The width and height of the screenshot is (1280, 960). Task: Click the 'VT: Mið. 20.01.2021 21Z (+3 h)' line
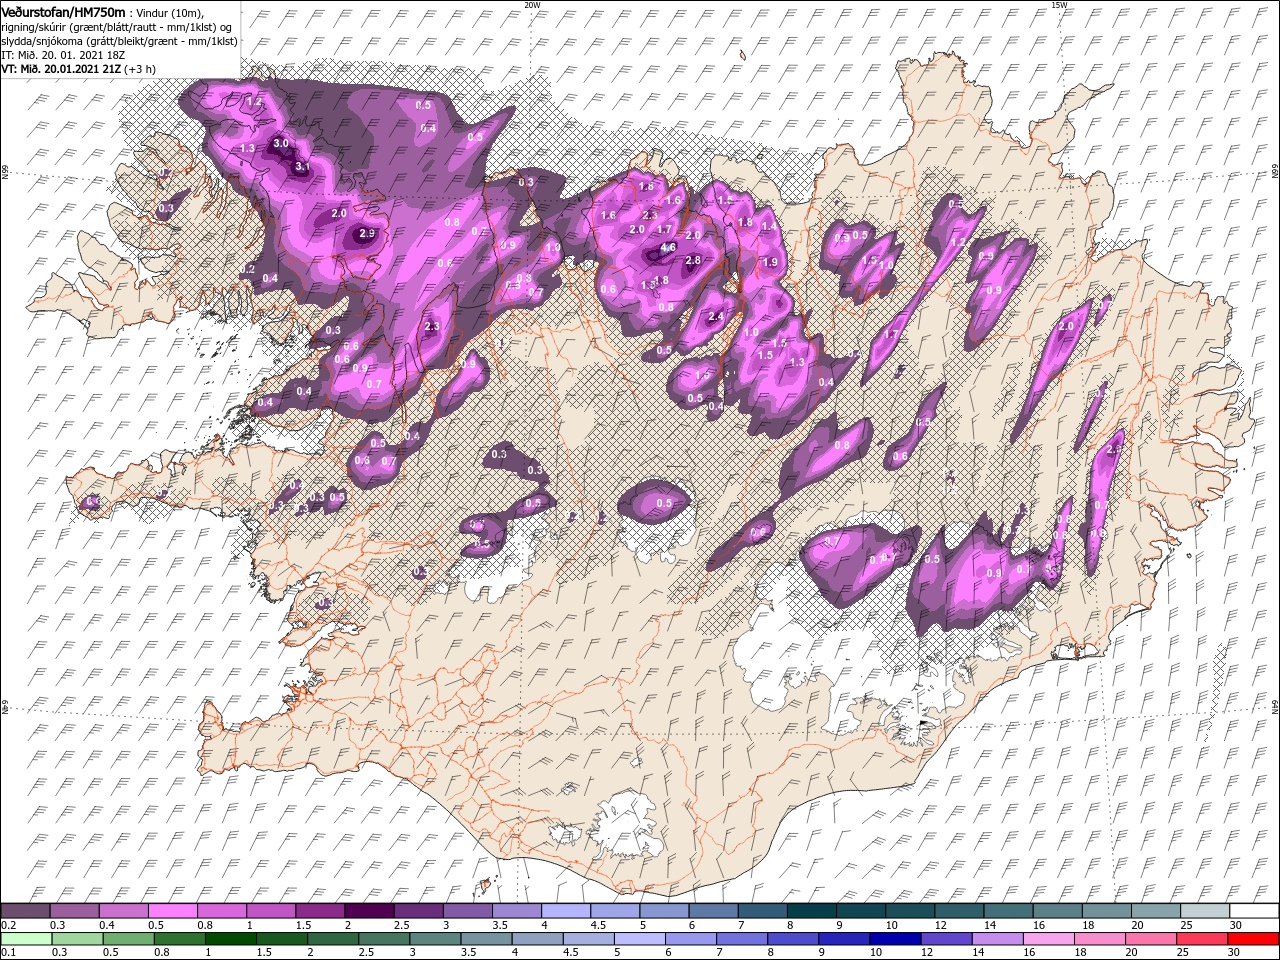tap(78, 69)
